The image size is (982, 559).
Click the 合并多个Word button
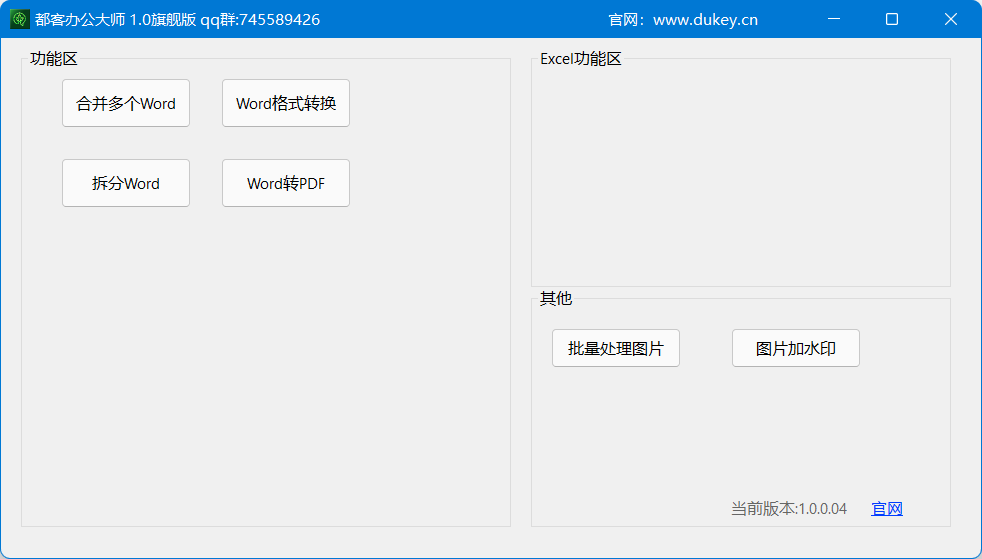pos(126,103)
